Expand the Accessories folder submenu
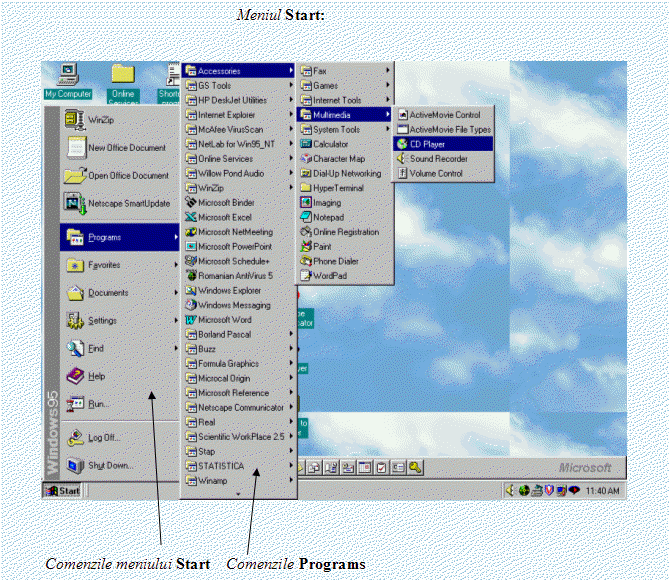The height and width of the screenshot is (580, 669). tap(239, 71)
